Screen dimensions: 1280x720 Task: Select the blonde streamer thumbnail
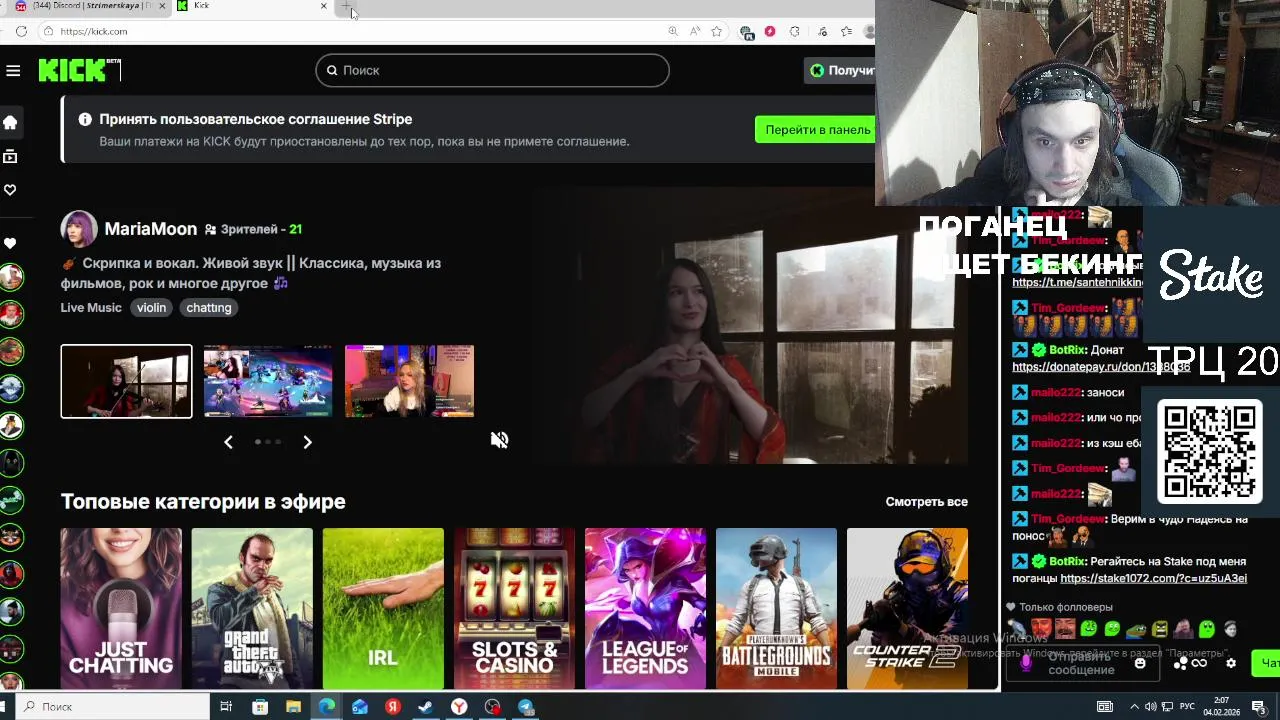409,381
